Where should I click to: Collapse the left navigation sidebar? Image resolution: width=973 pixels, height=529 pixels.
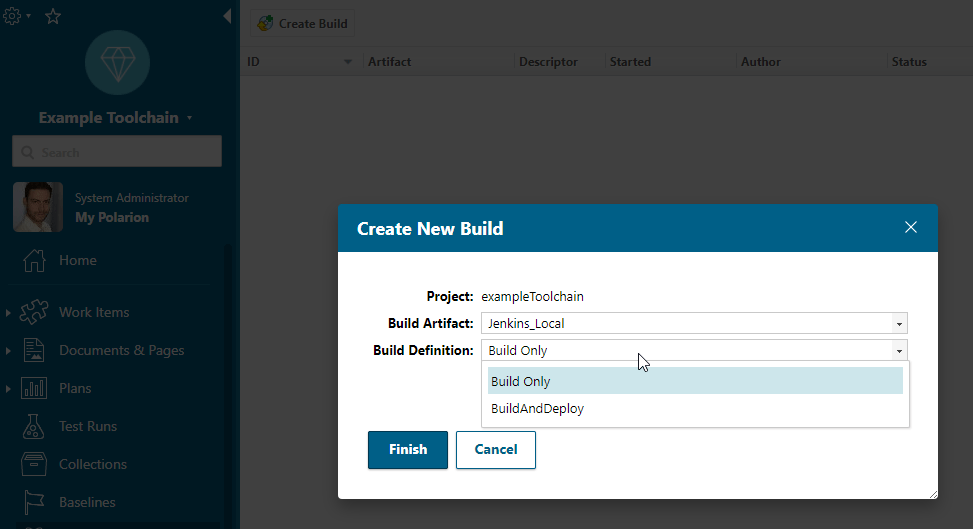tap(227, 16)
